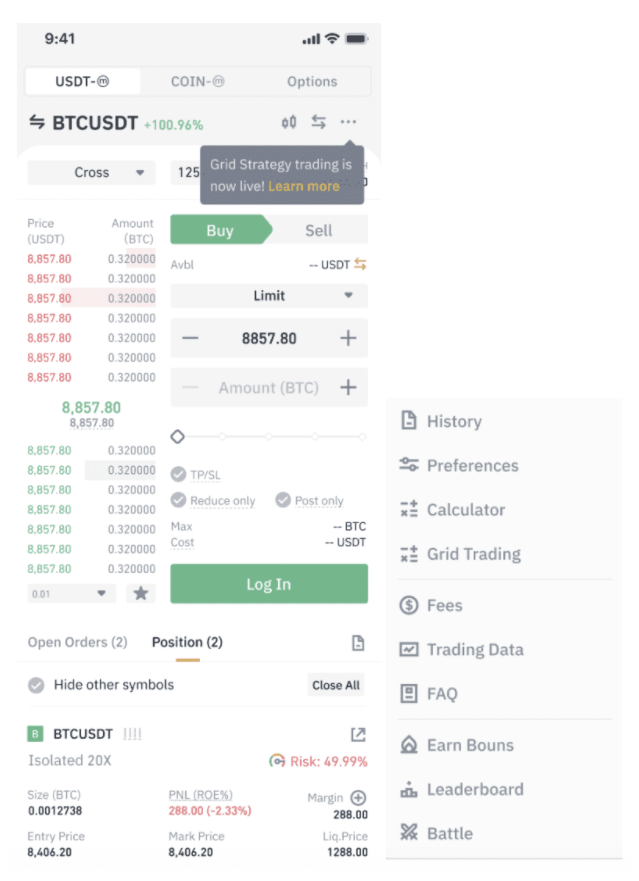Toggle the Reduce only option
639x881 pixels.
pyautogui.click(x=179, y=500)
